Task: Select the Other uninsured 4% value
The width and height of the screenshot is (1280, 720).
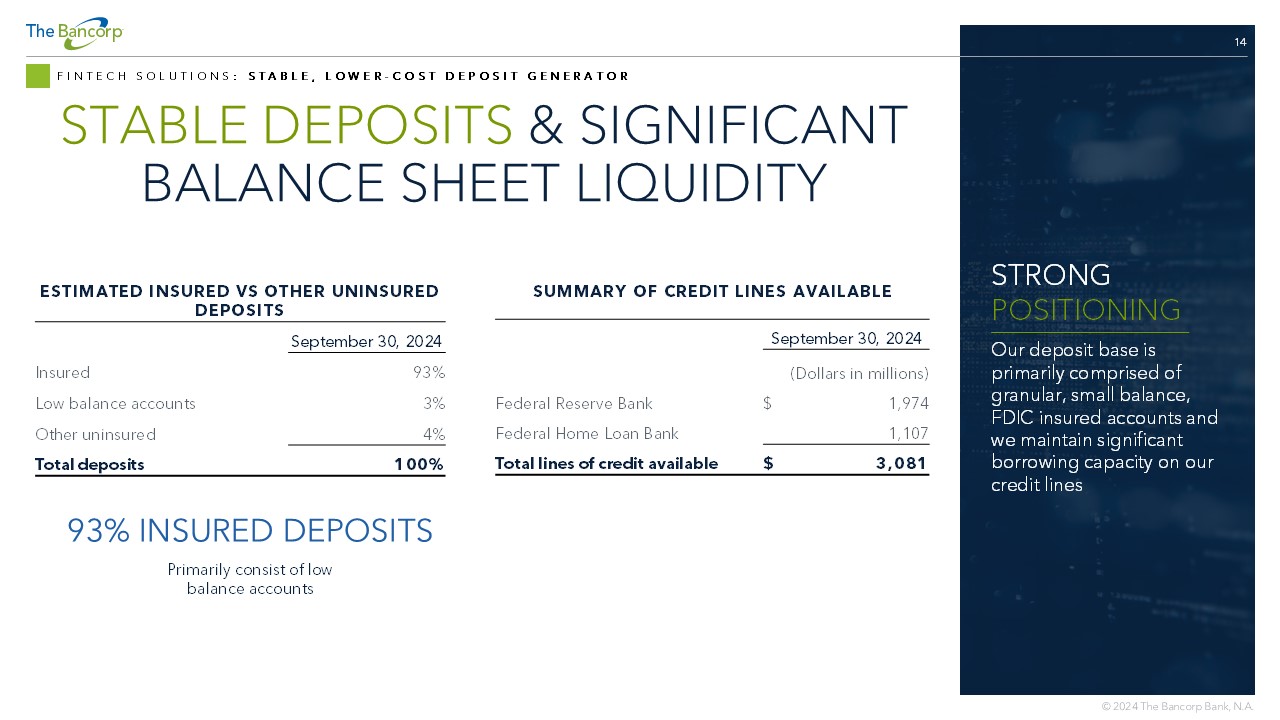Action: pyautogui.click(x=432, y=435)
